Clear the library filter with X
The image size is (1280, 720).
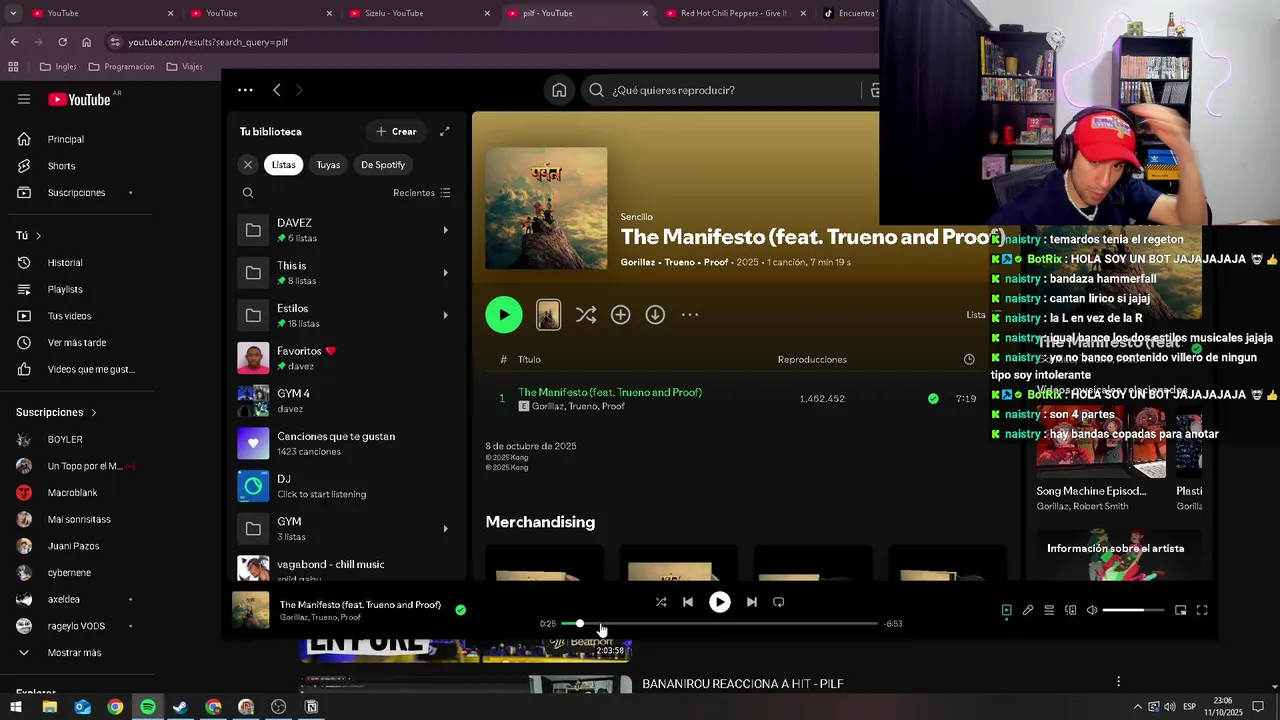(x=248, y=165)
